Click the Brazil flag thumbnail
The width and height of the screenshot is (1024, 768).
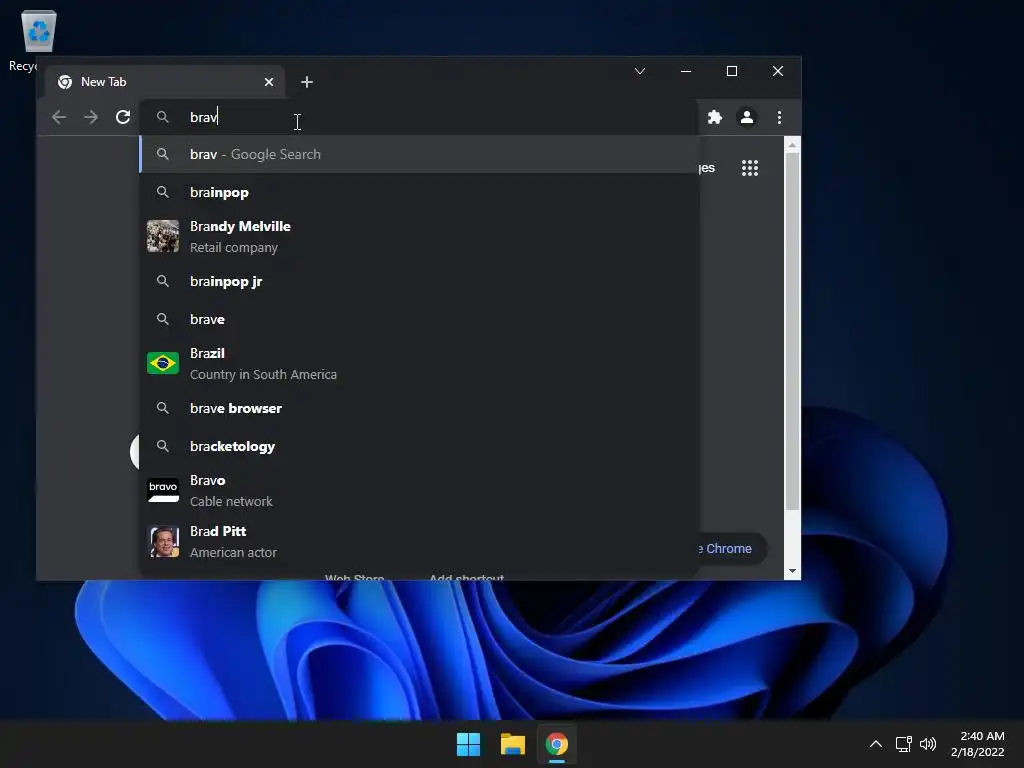[x=163, y=363]
